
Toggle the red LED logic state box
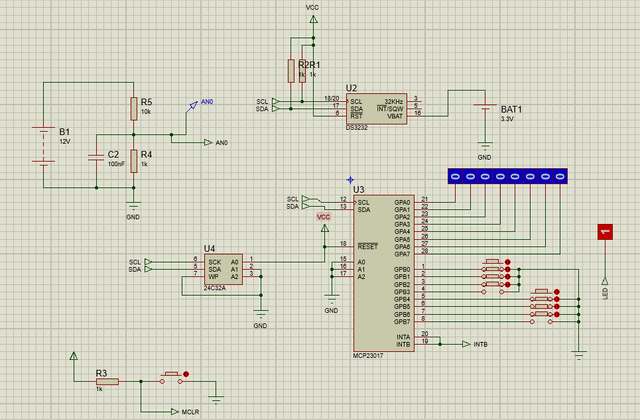coord(605,232)
